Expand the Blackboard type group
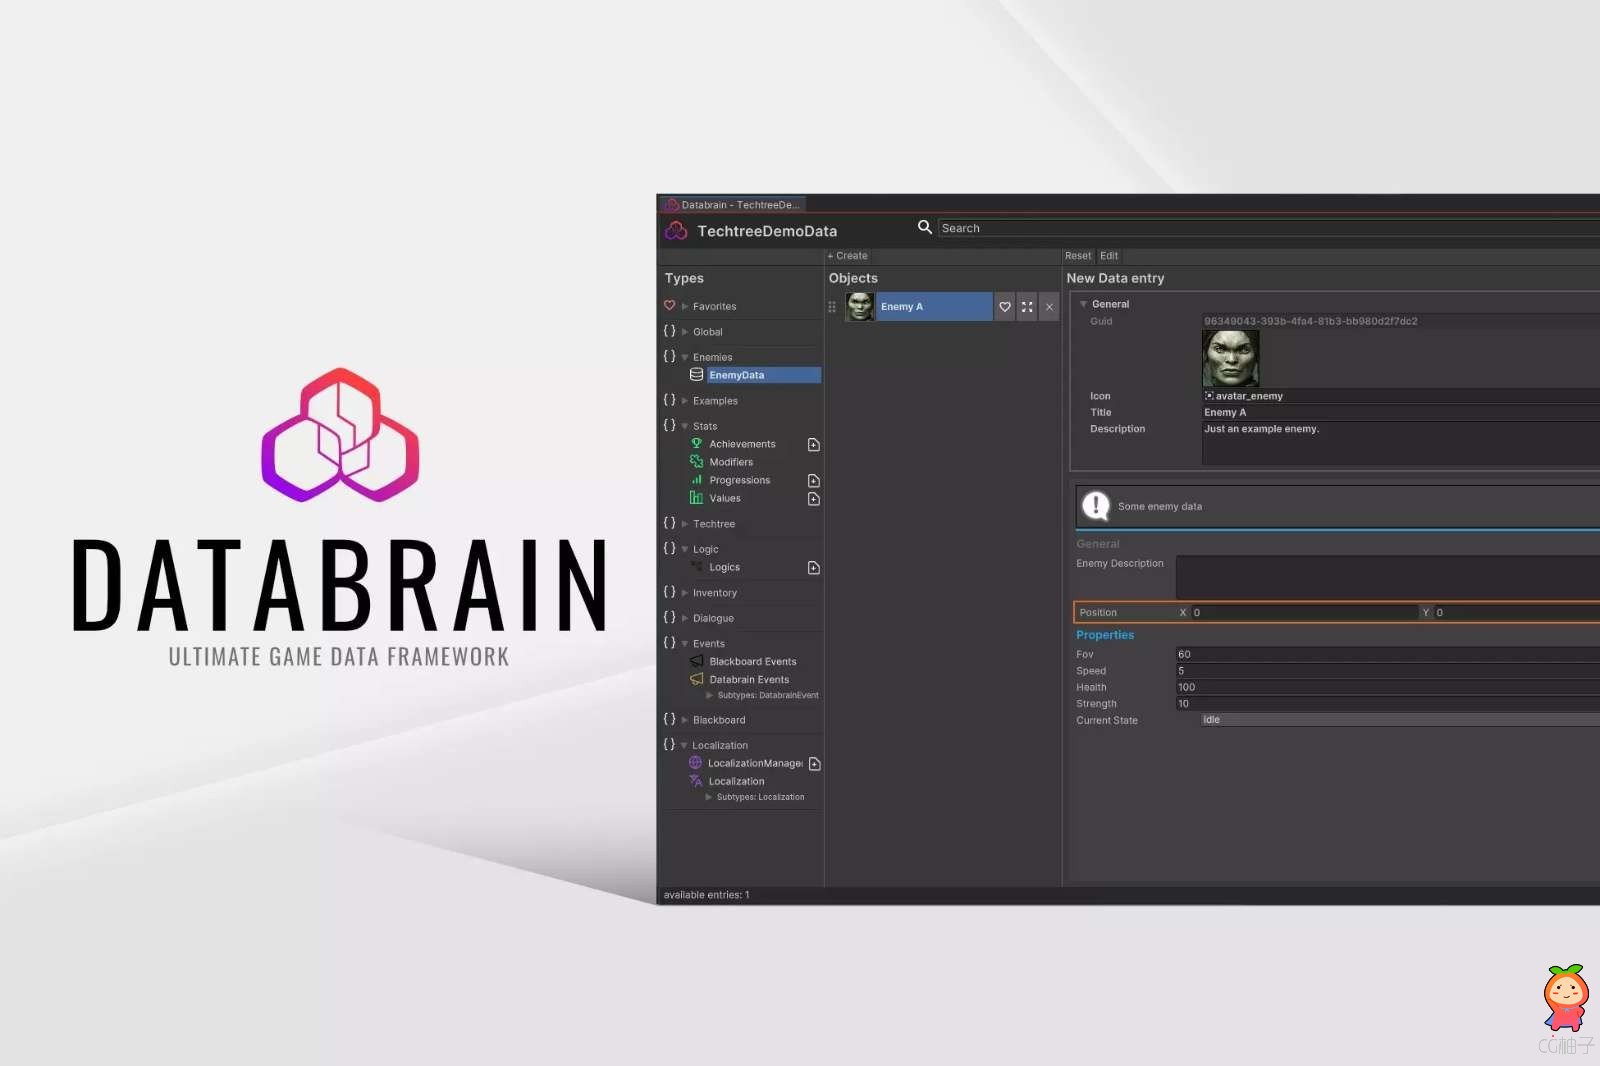 click(685, 720)
